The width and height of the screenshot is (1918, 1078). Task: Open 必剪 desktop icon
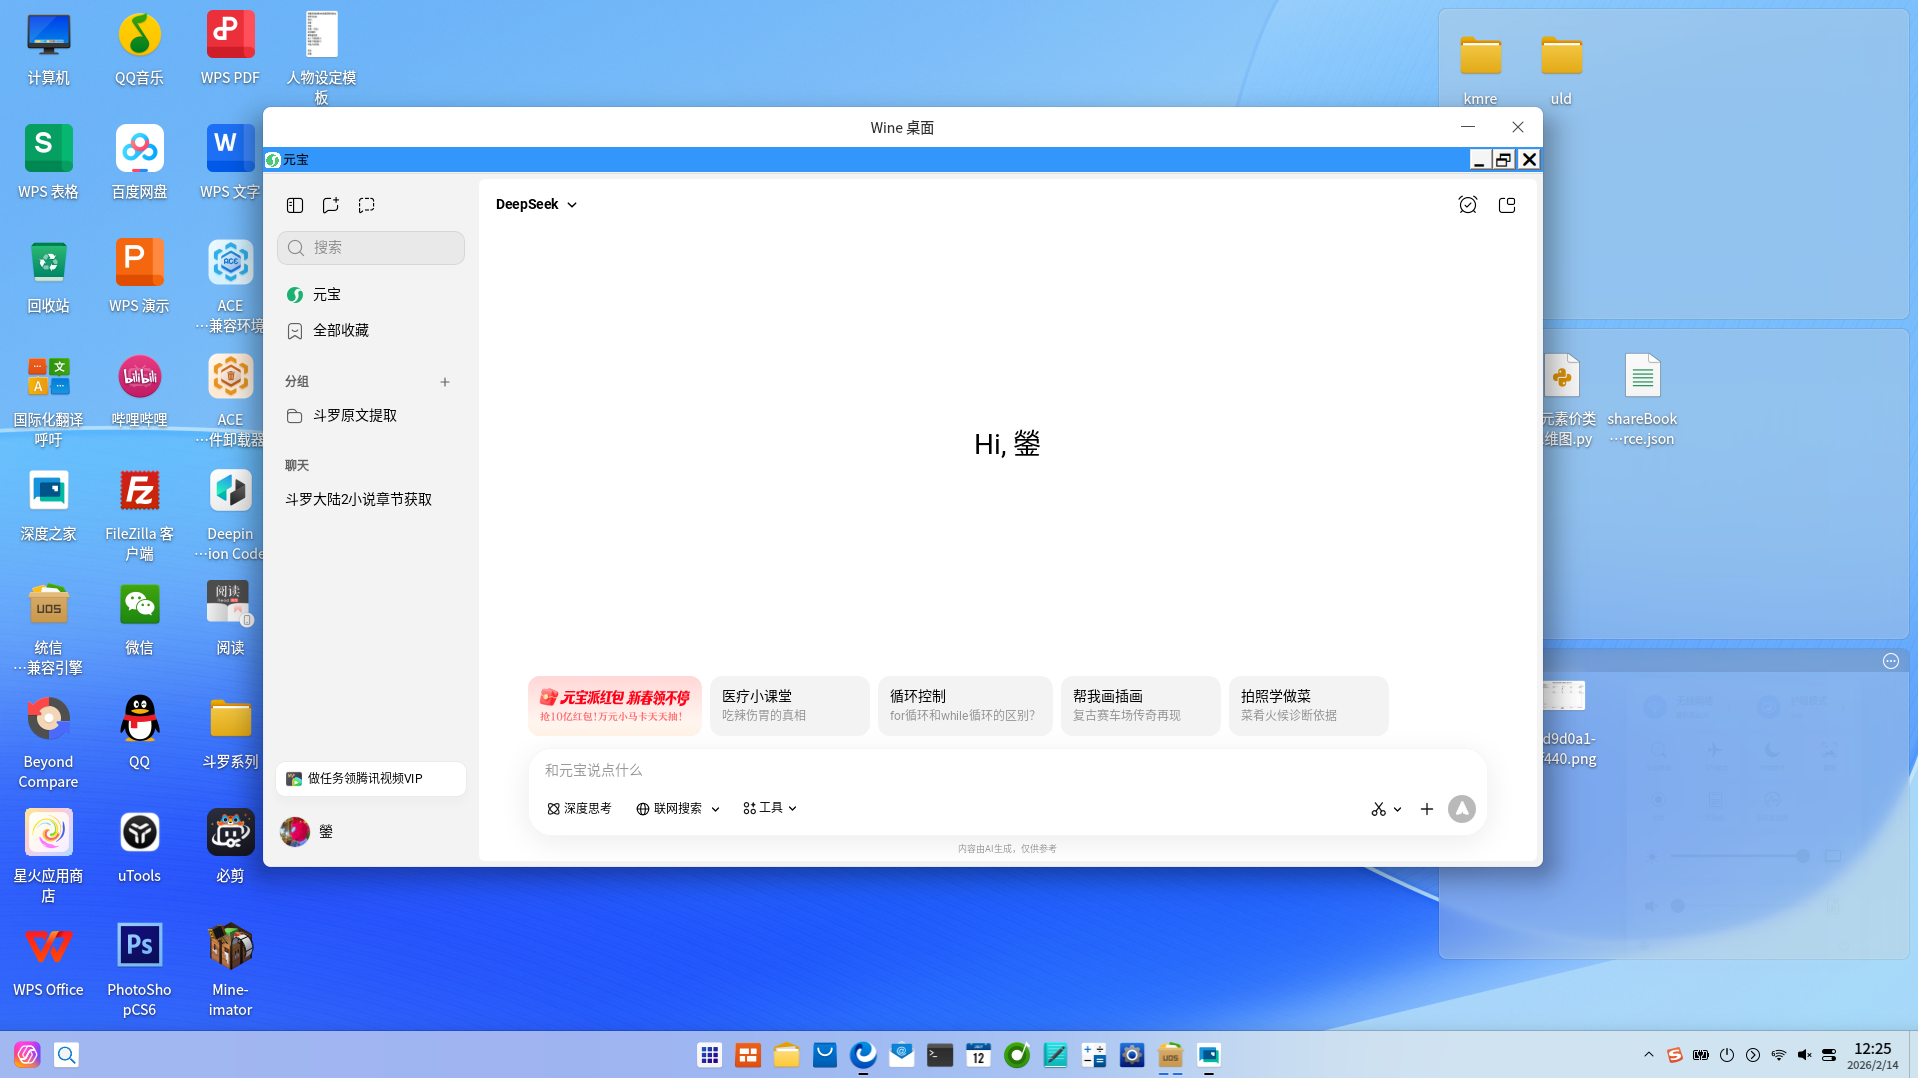point(230,847)
